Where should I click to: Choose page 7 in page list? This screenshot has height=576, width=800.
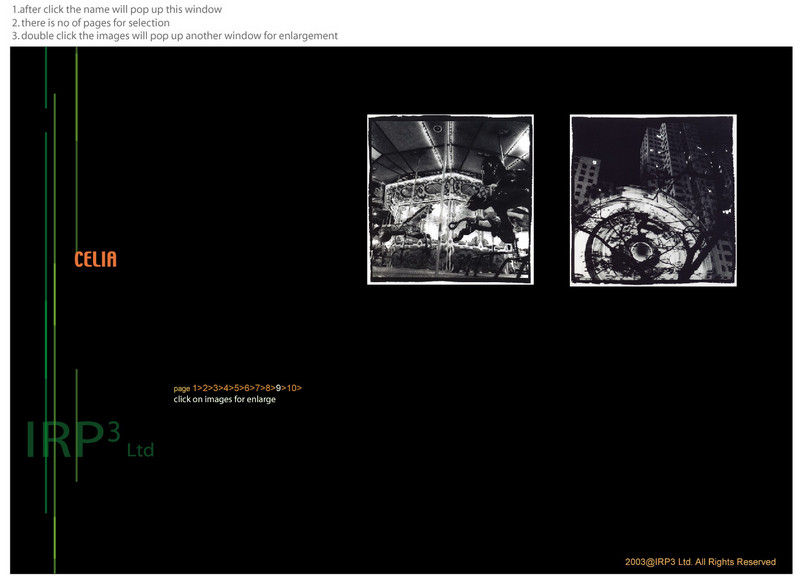[258, 388]
